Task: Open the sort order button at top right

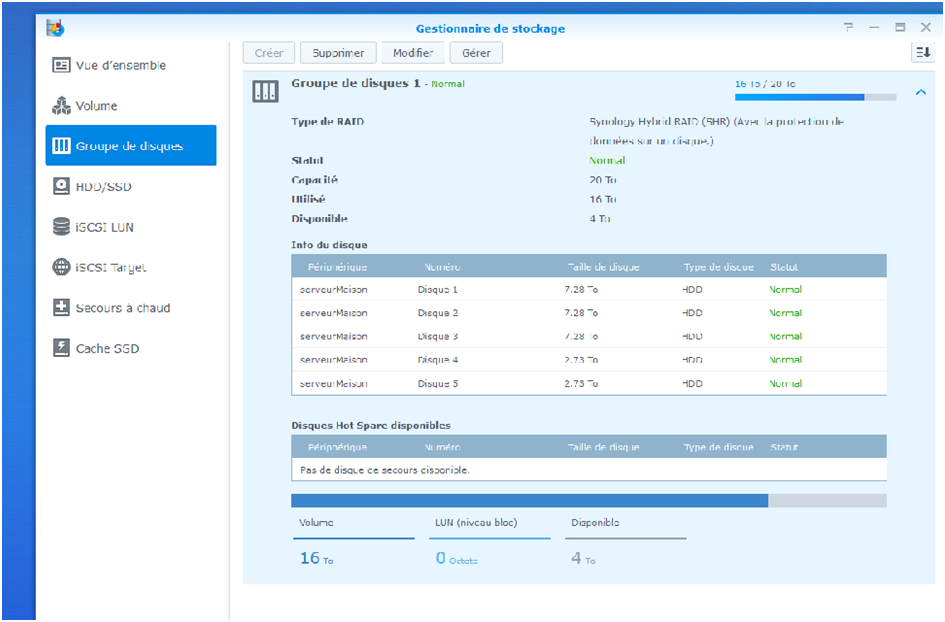Action: tap(922, 53)
